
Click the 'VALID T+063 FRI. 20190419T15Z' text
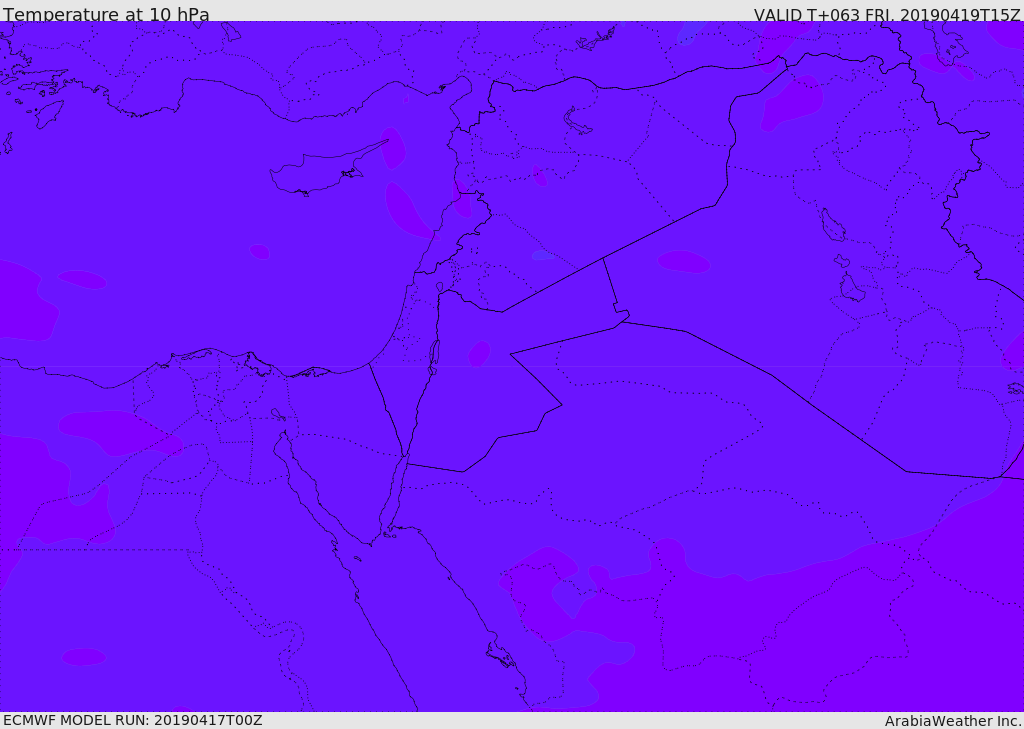click(887, 15)
